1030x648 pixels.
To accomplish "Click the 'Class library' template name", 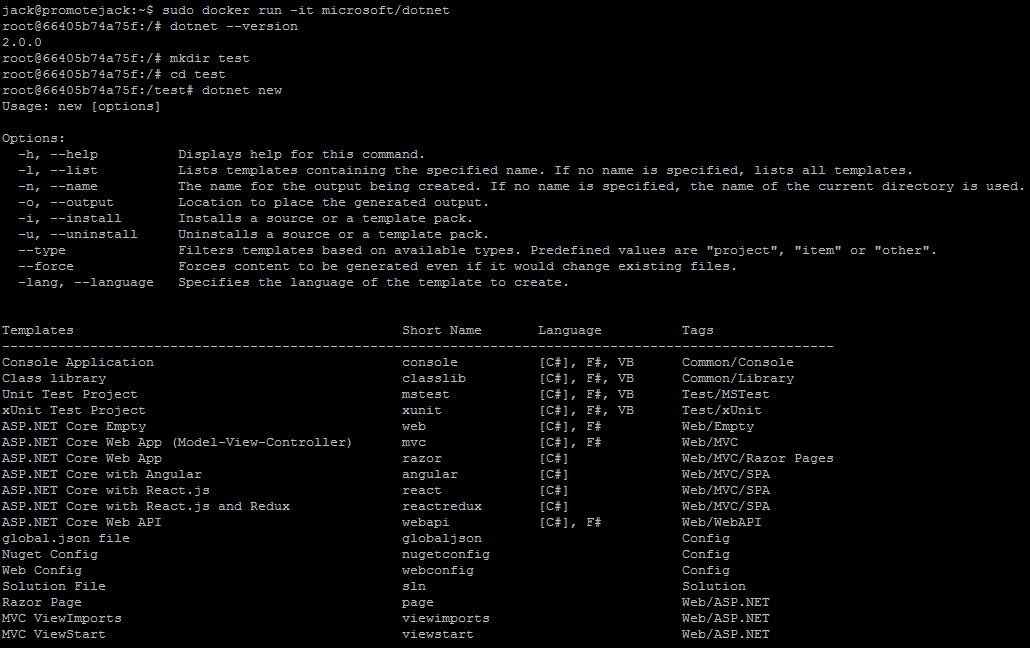I will pos(54,379).
